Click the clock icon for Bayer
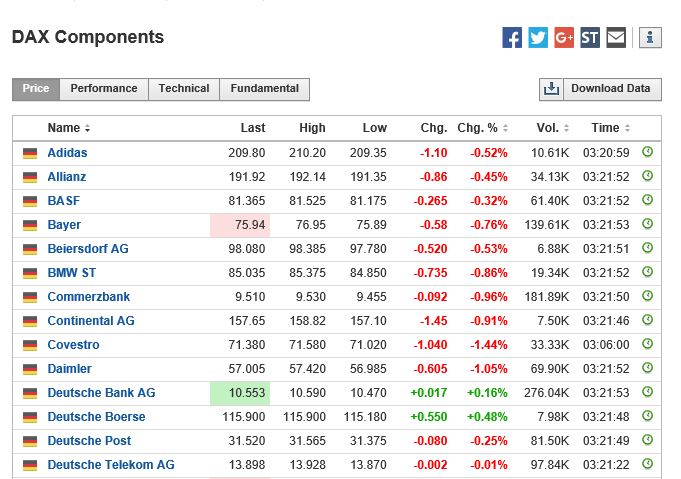This screenshot has width=681, height=479. (x=647, y=224)
